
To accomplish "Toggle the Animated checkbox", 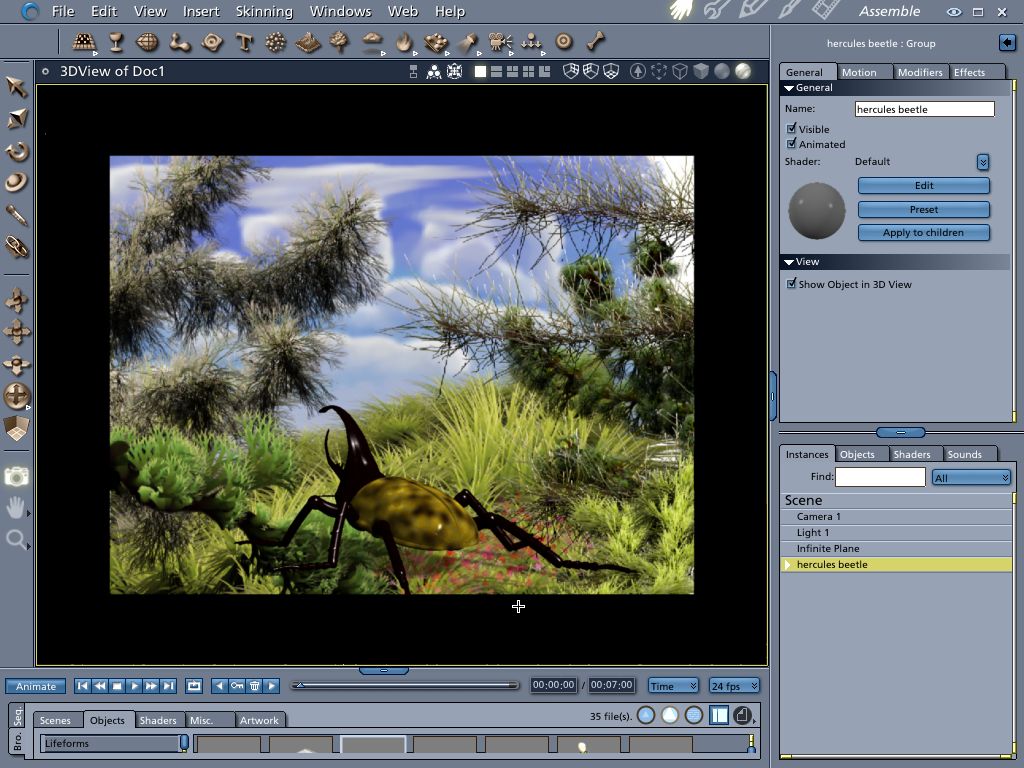I will click(x=792, y=144).
